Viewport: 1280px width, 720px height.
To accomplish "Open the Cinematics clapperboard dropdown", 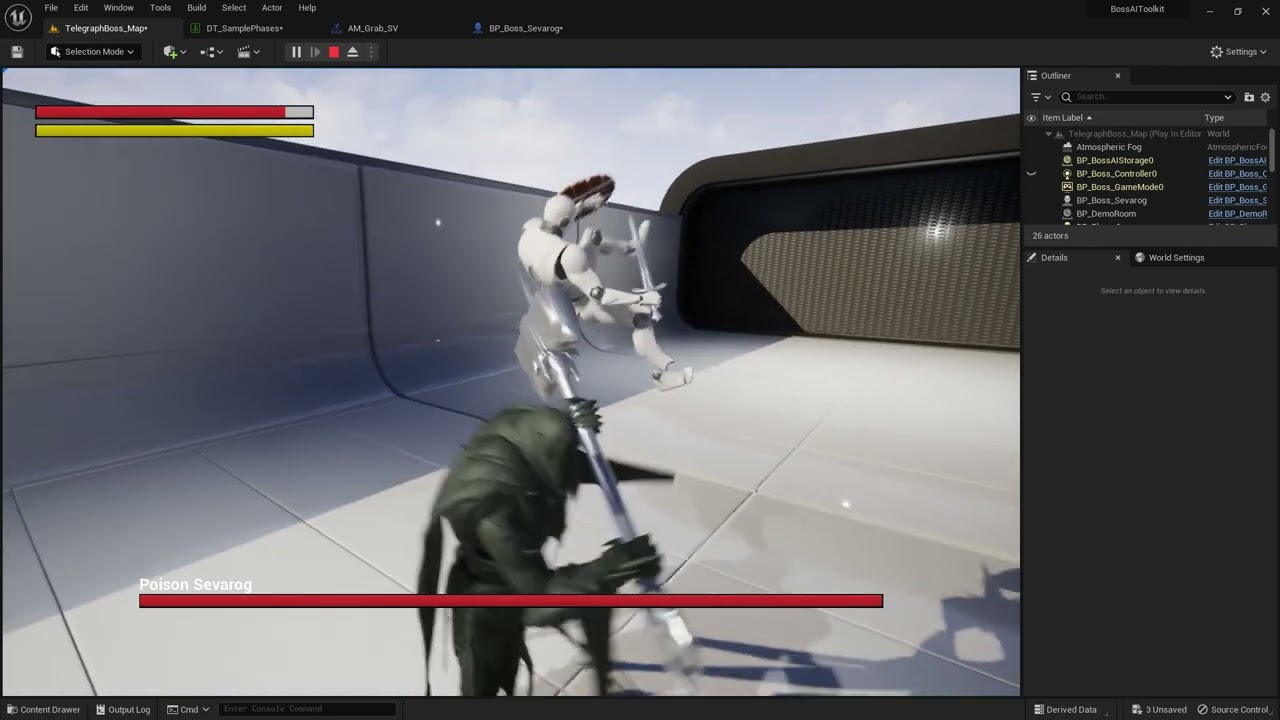I will pos(249,52).
